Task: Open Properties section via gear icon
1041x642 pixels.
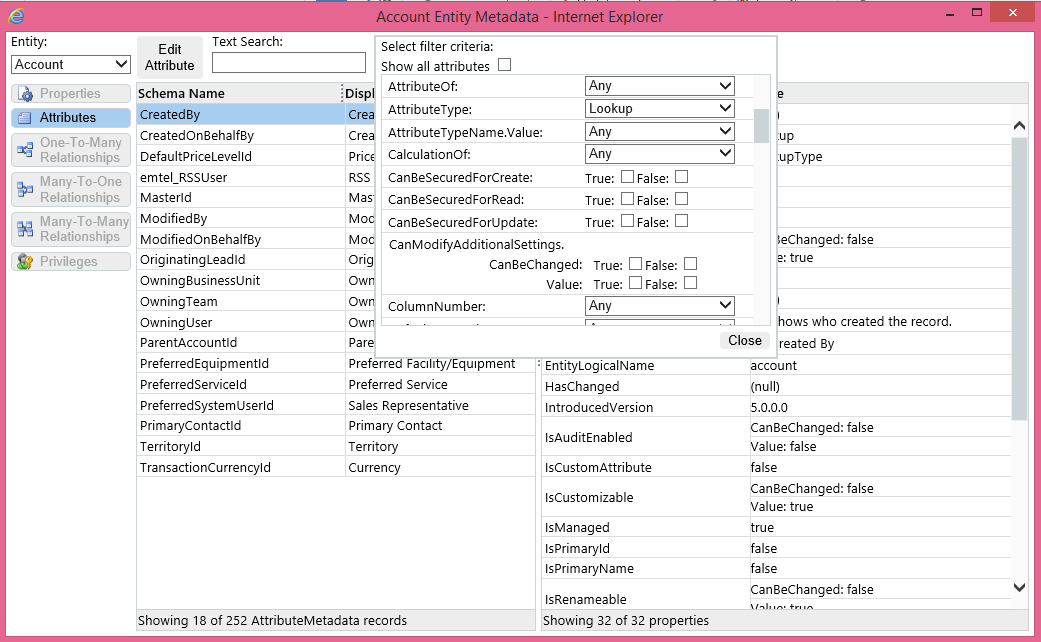Action: point(25,94)
